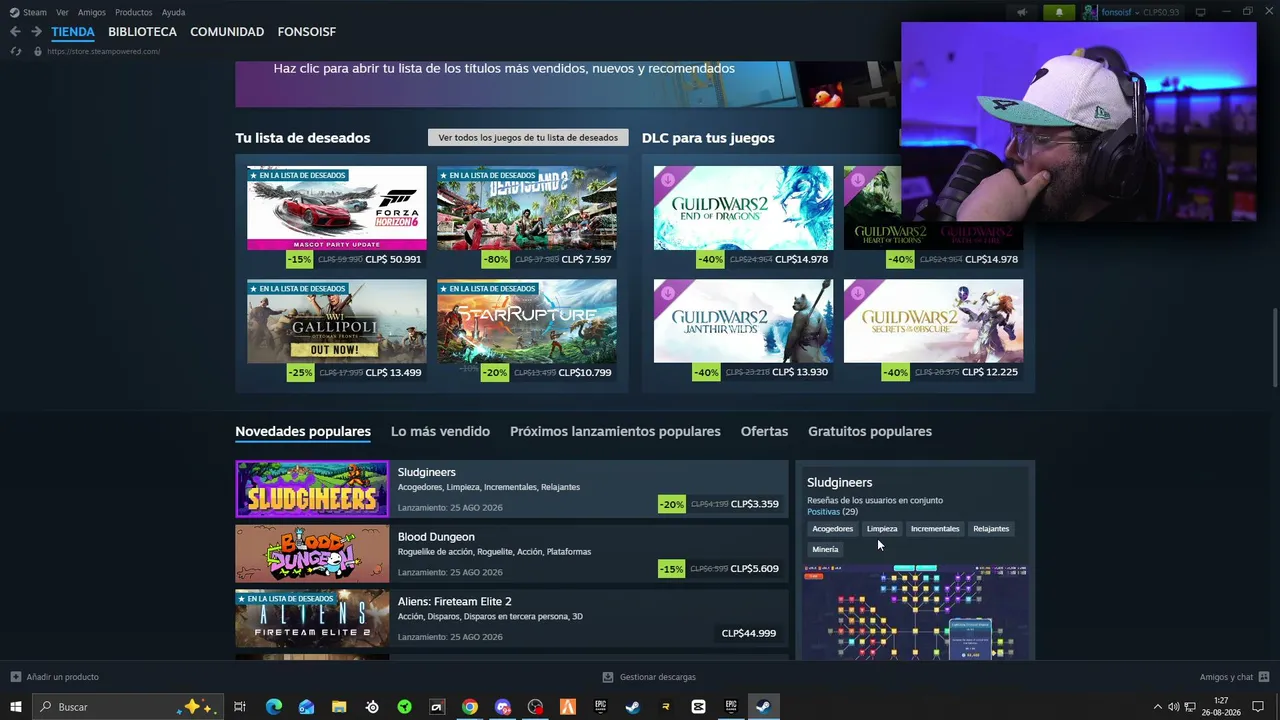Select the Ofertas tab
The image size is (1280, 720).
[x=764, y=431]
